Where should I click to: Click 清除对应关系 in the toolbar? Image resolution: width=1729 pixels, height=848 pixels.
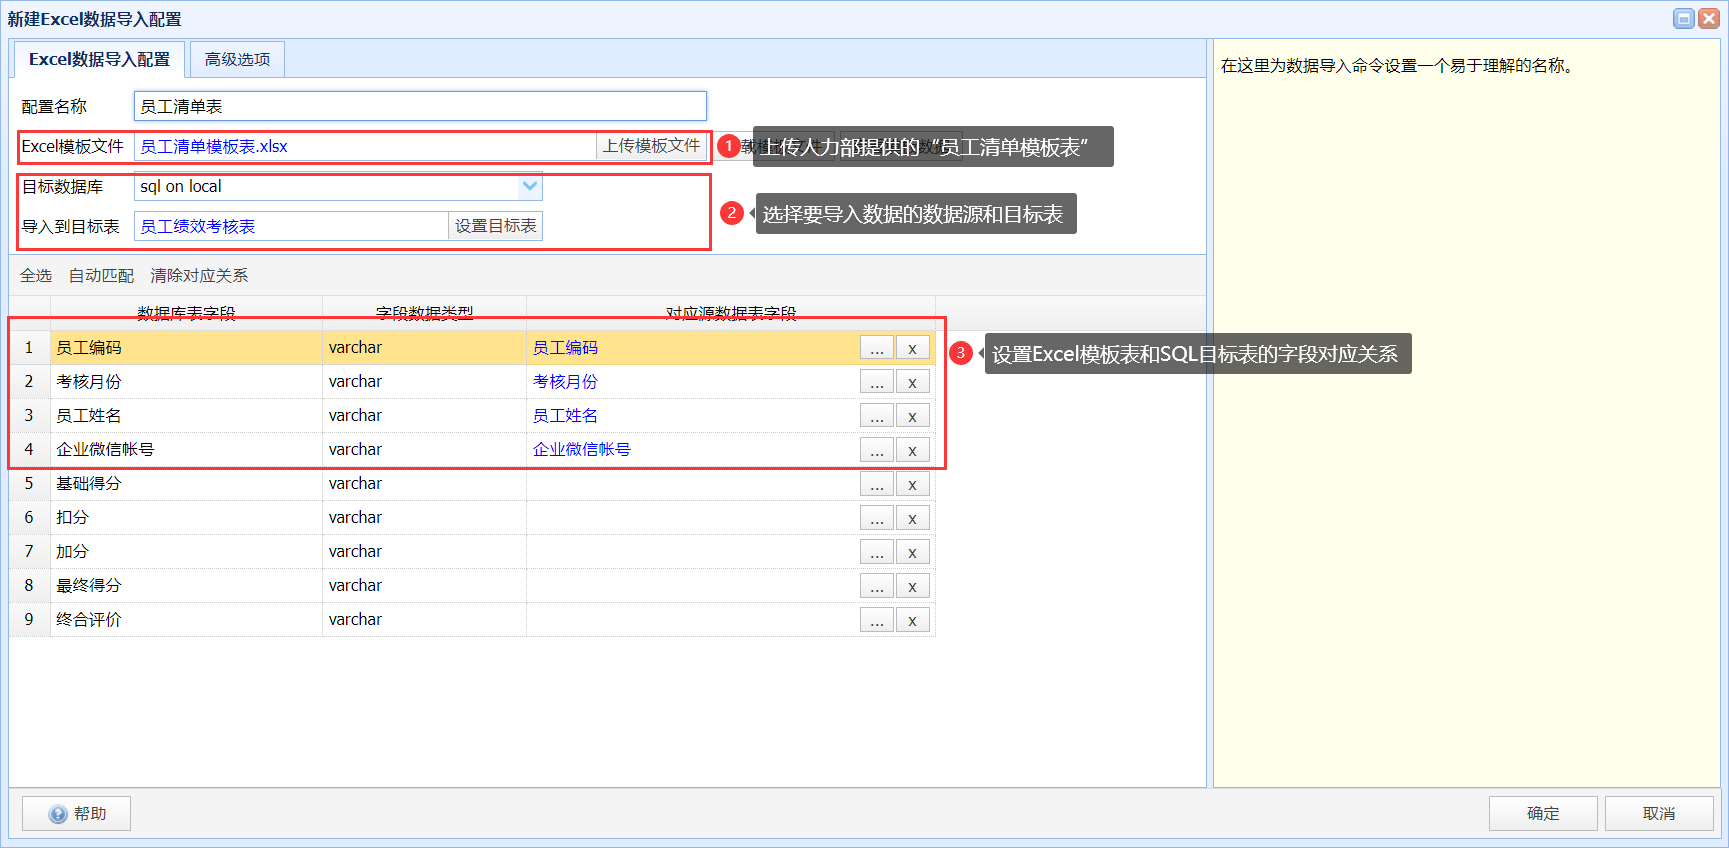click(199, 276)
